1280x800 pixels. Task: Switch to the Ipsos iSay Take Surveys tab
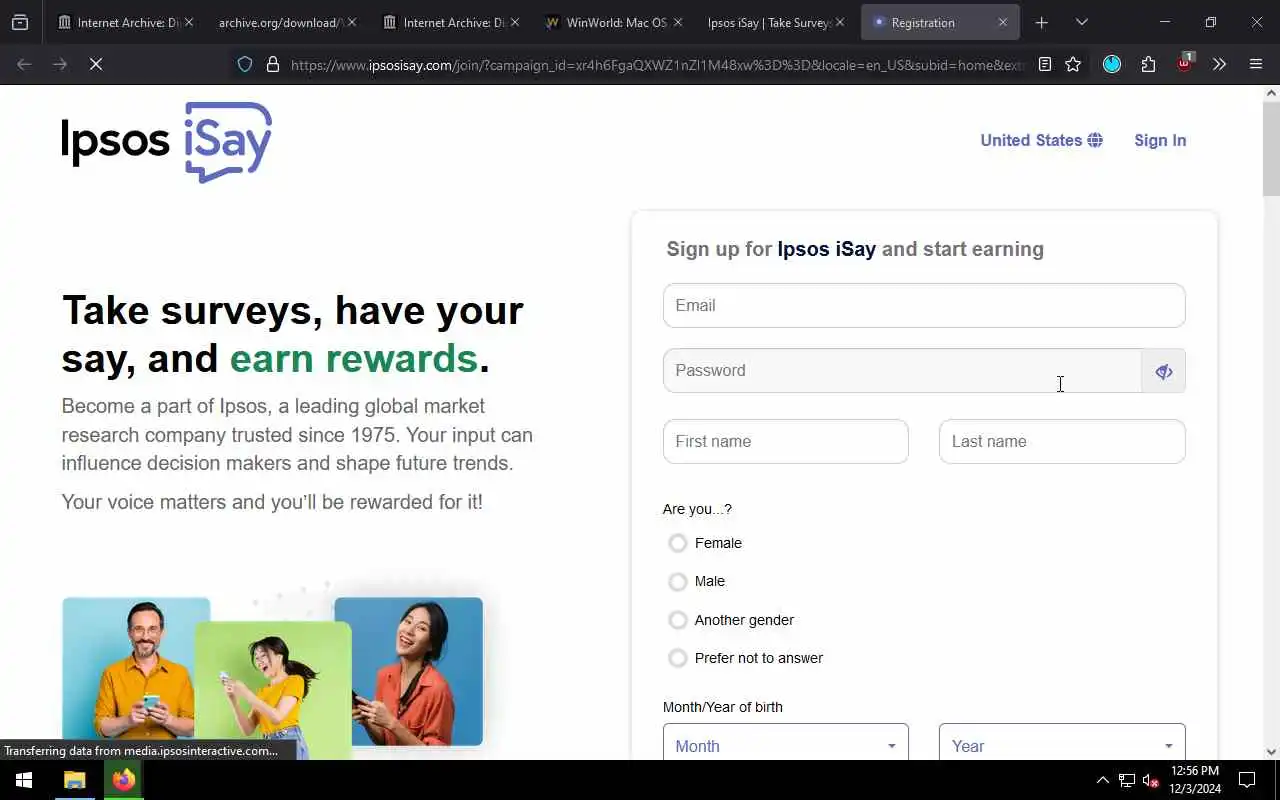tap(768, 22)
